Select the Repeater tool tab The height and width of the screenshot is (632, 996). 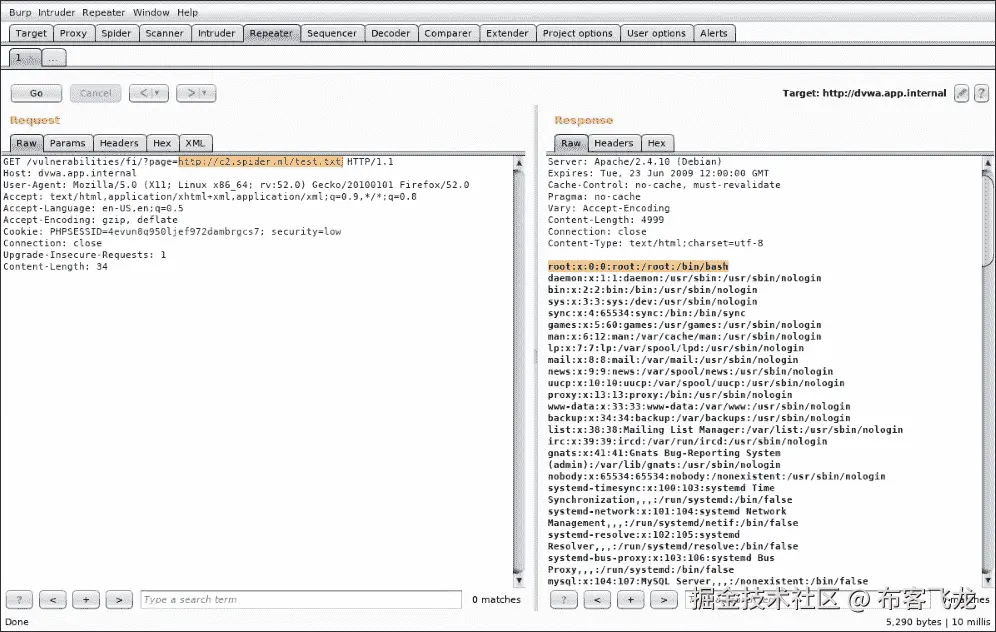(x=271, y=33)
